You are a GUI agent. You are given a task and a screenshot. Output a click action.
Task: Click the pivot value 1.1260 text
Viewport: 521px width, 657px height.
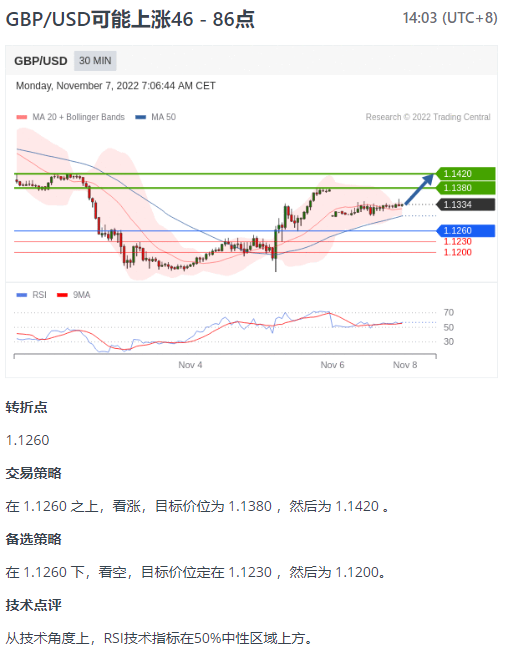[x=28, y=440]
